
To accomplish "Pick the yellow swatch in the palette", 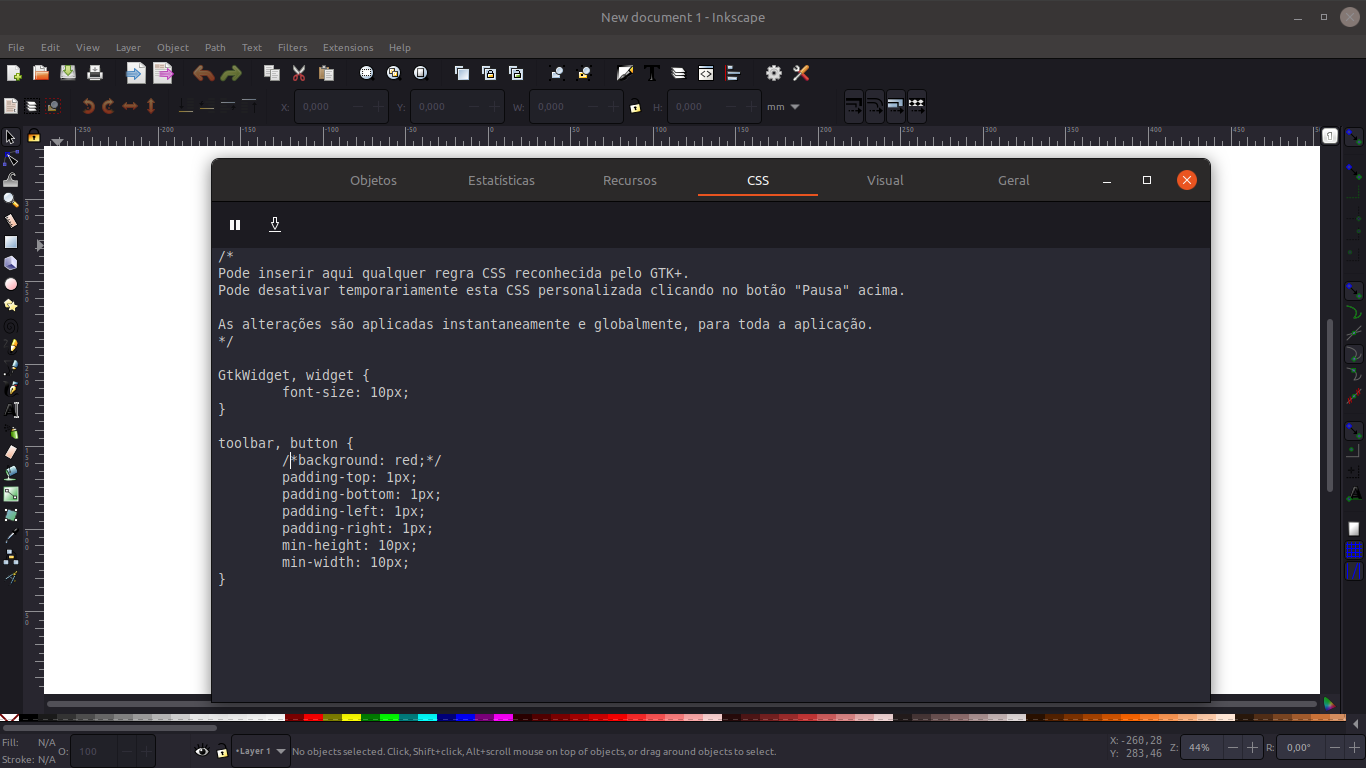I will pyautogui.click(x=351, y=718).
